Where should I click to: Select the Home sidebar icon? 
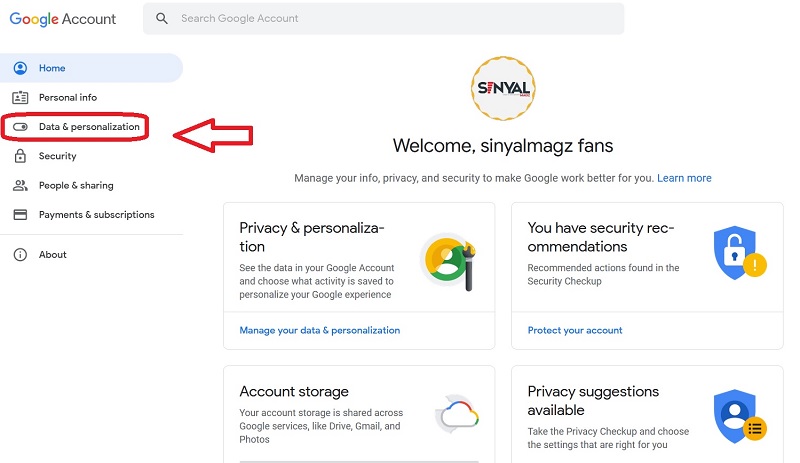[x=20, y=68]
